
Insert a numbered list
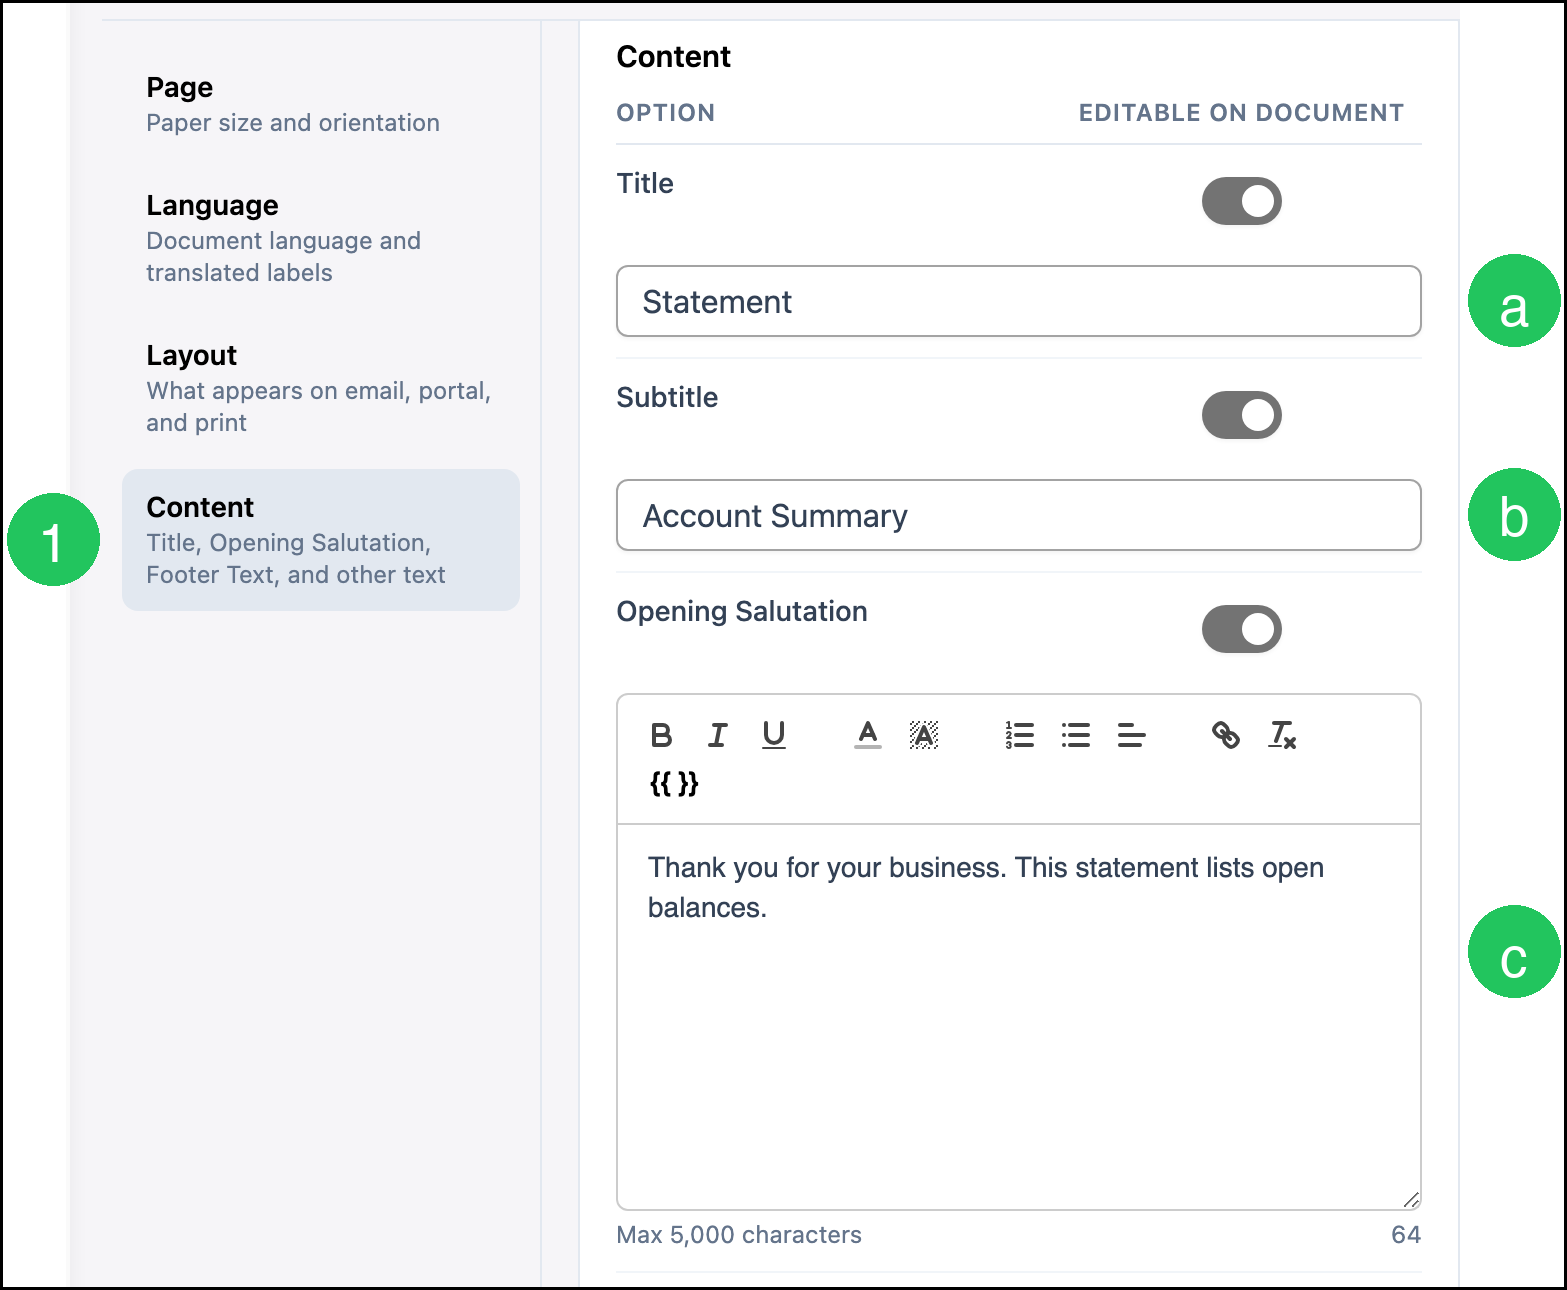(1019, 735)
